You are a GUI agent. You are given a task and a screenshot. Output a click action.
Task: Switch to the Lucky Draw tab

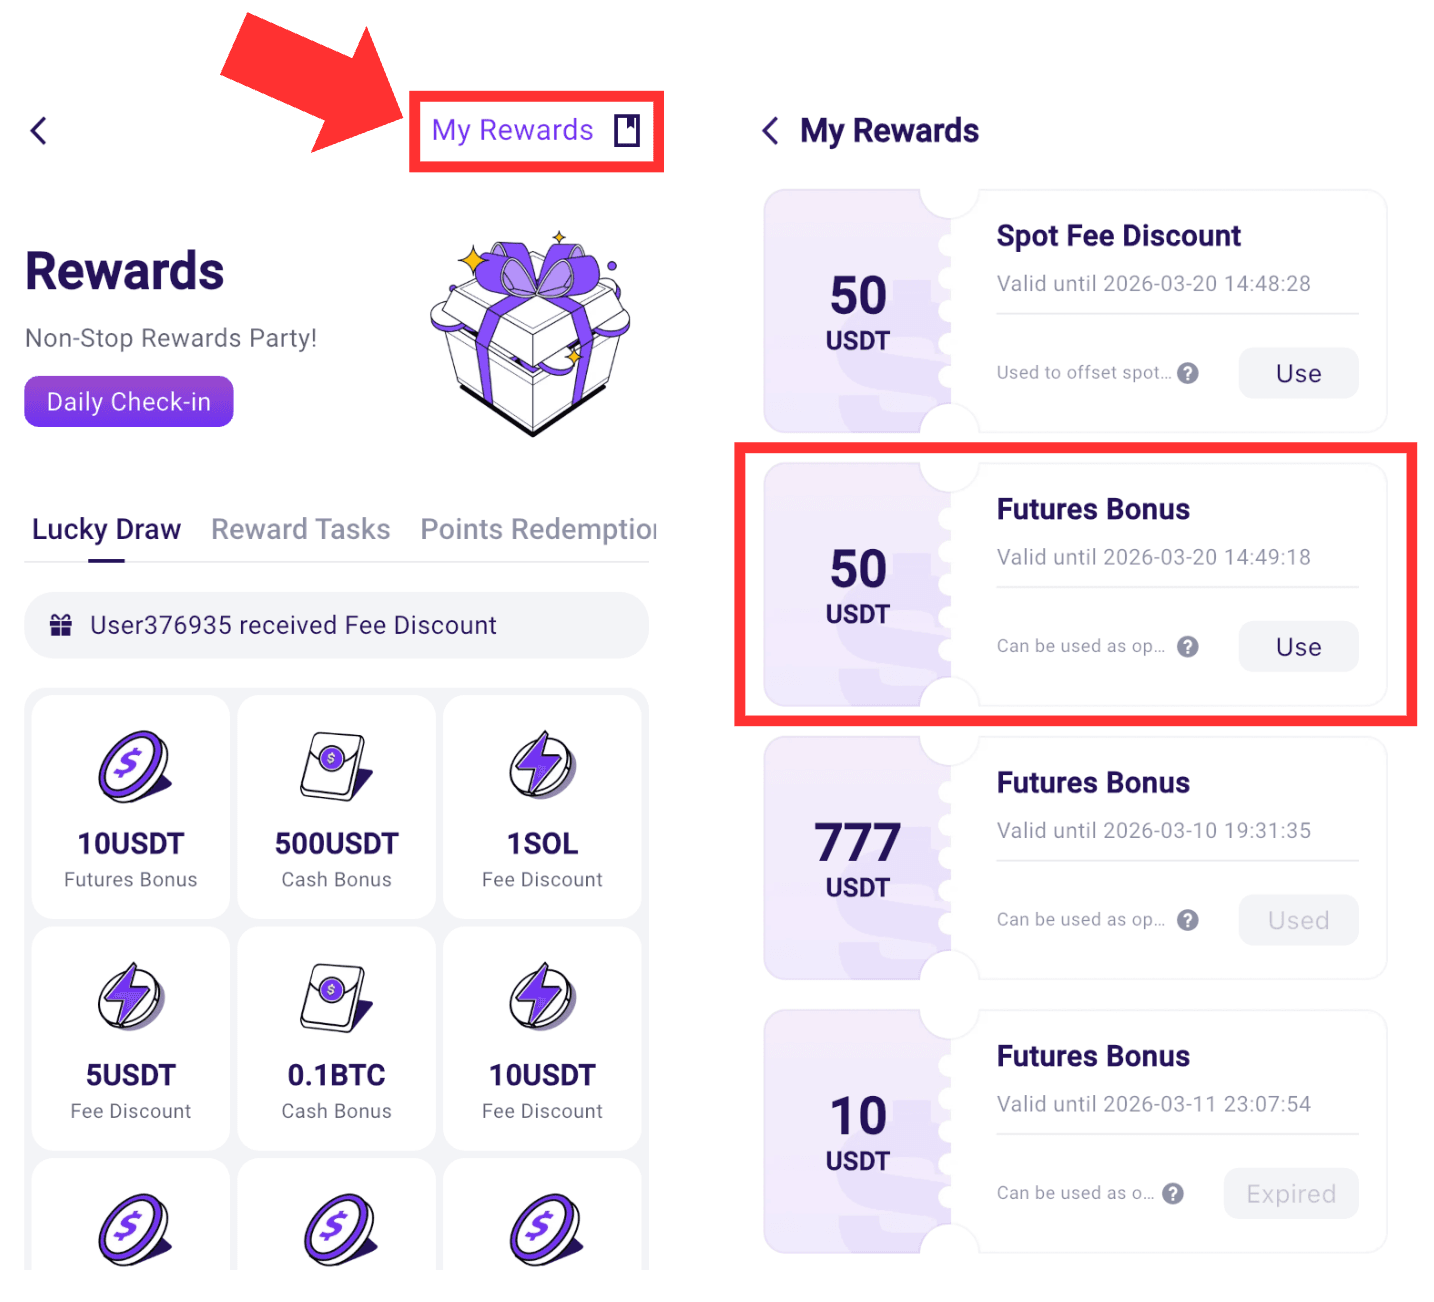coord(106,529)
